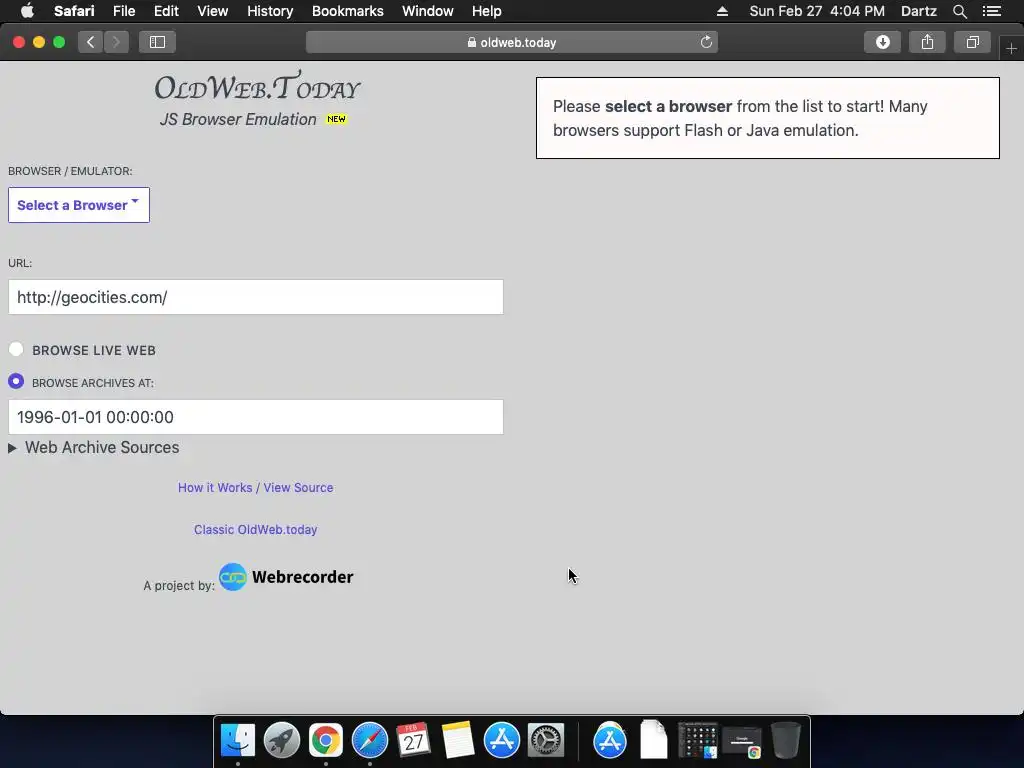Open Safari downloads list
The height and width of the screenshot is (768, 1024).
point(882,42)
